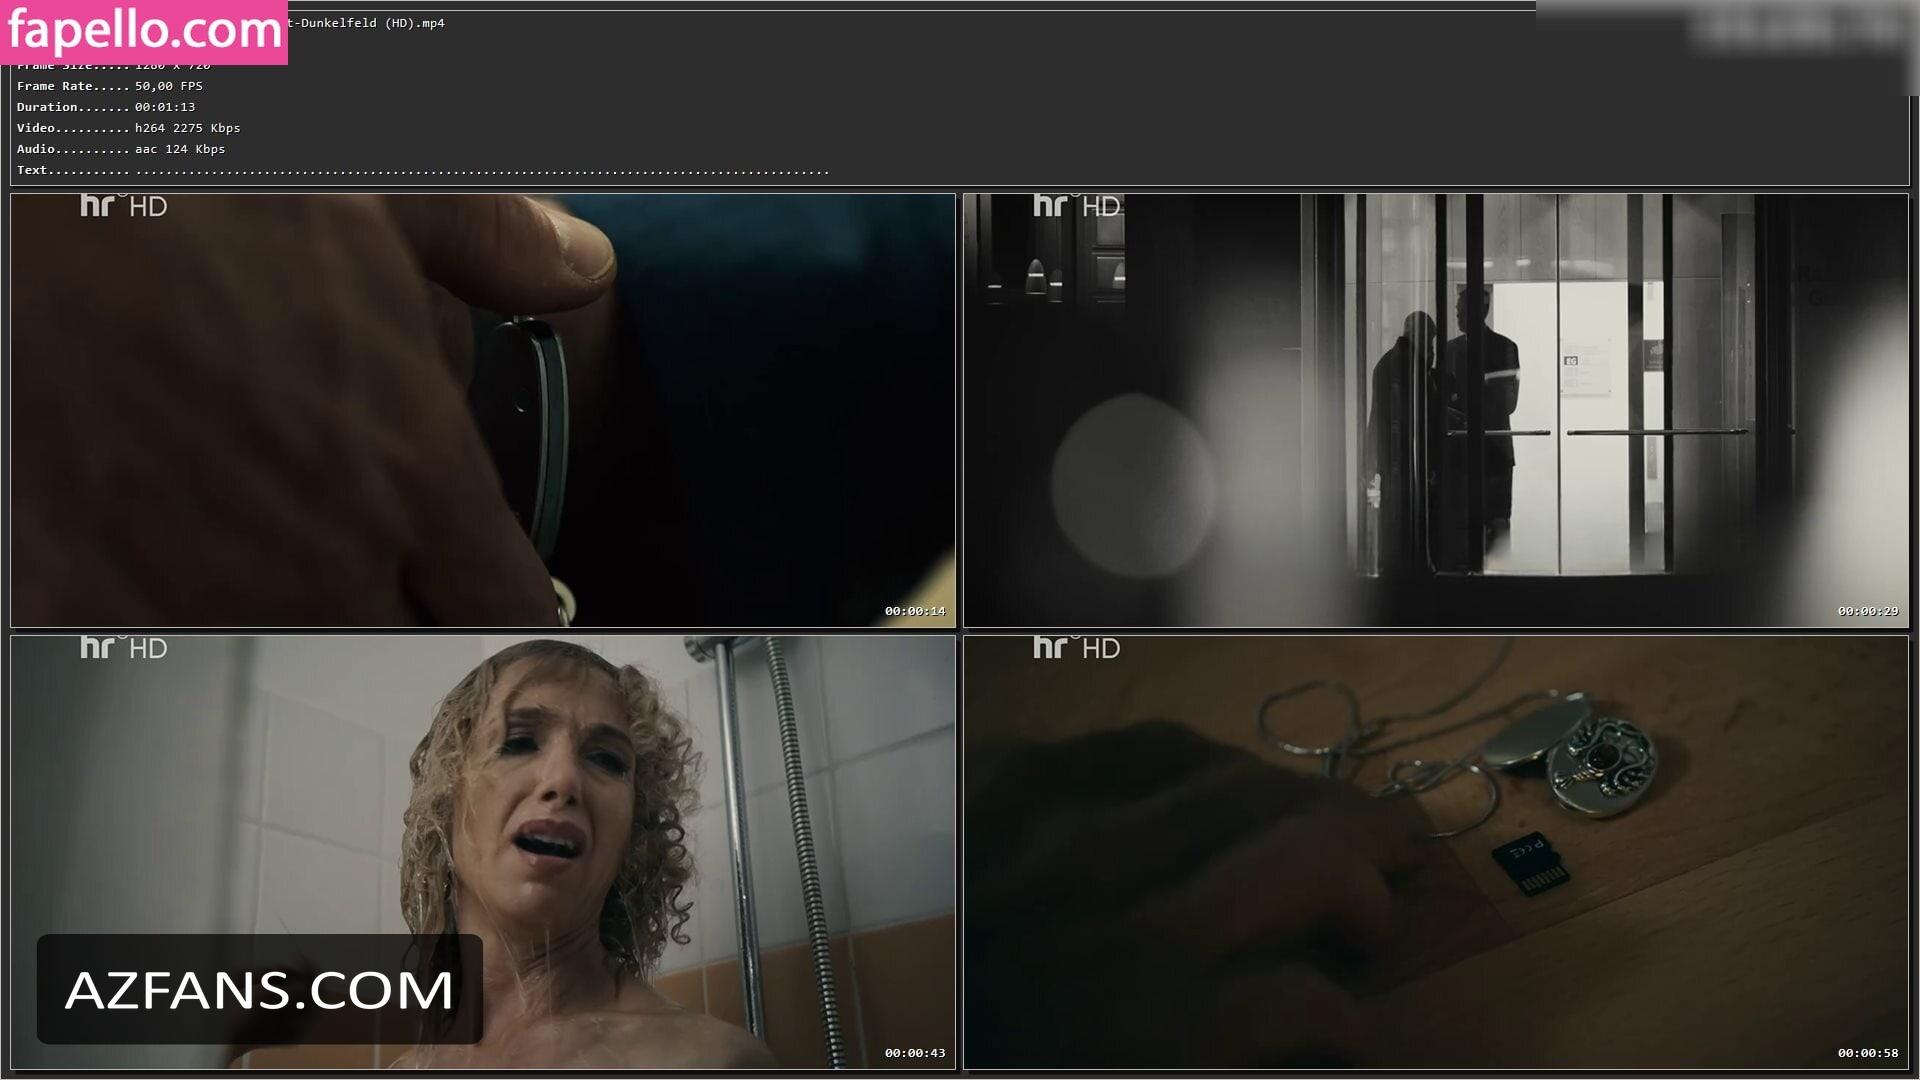
Task: Select the "Dunkelfeld (HD).mp4" file name
Action: point(373,23)
